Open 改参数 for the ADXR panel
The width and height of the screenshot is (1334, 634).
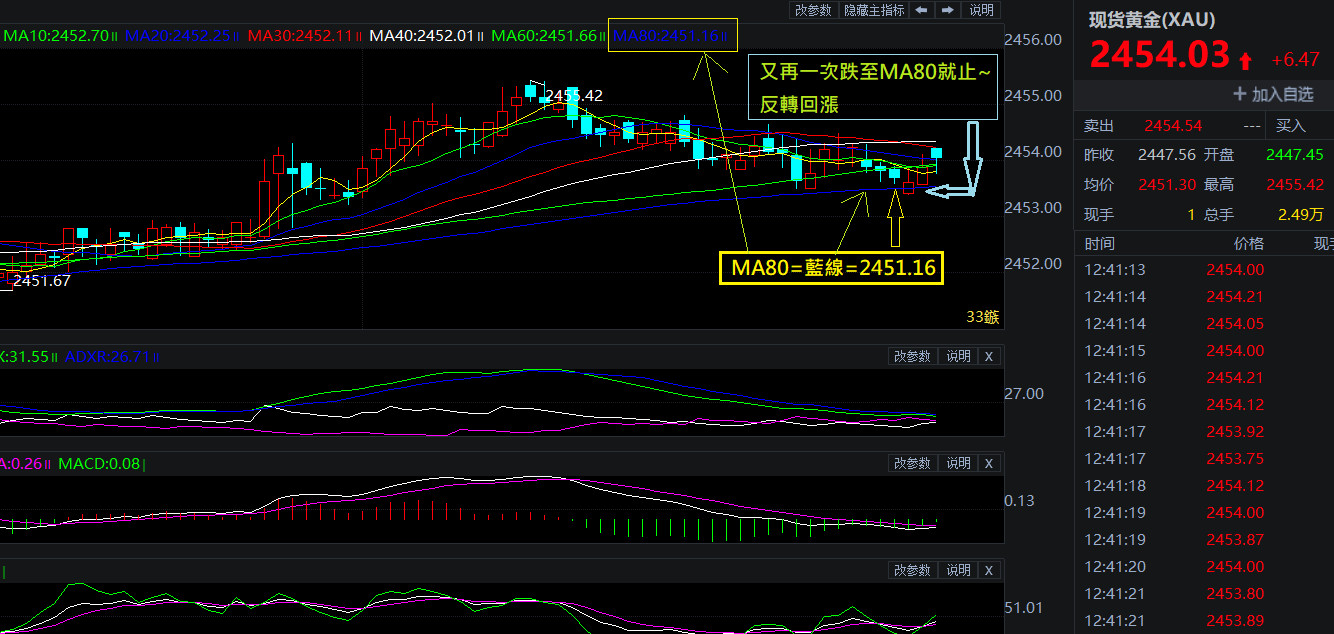(x=912, y=356)
